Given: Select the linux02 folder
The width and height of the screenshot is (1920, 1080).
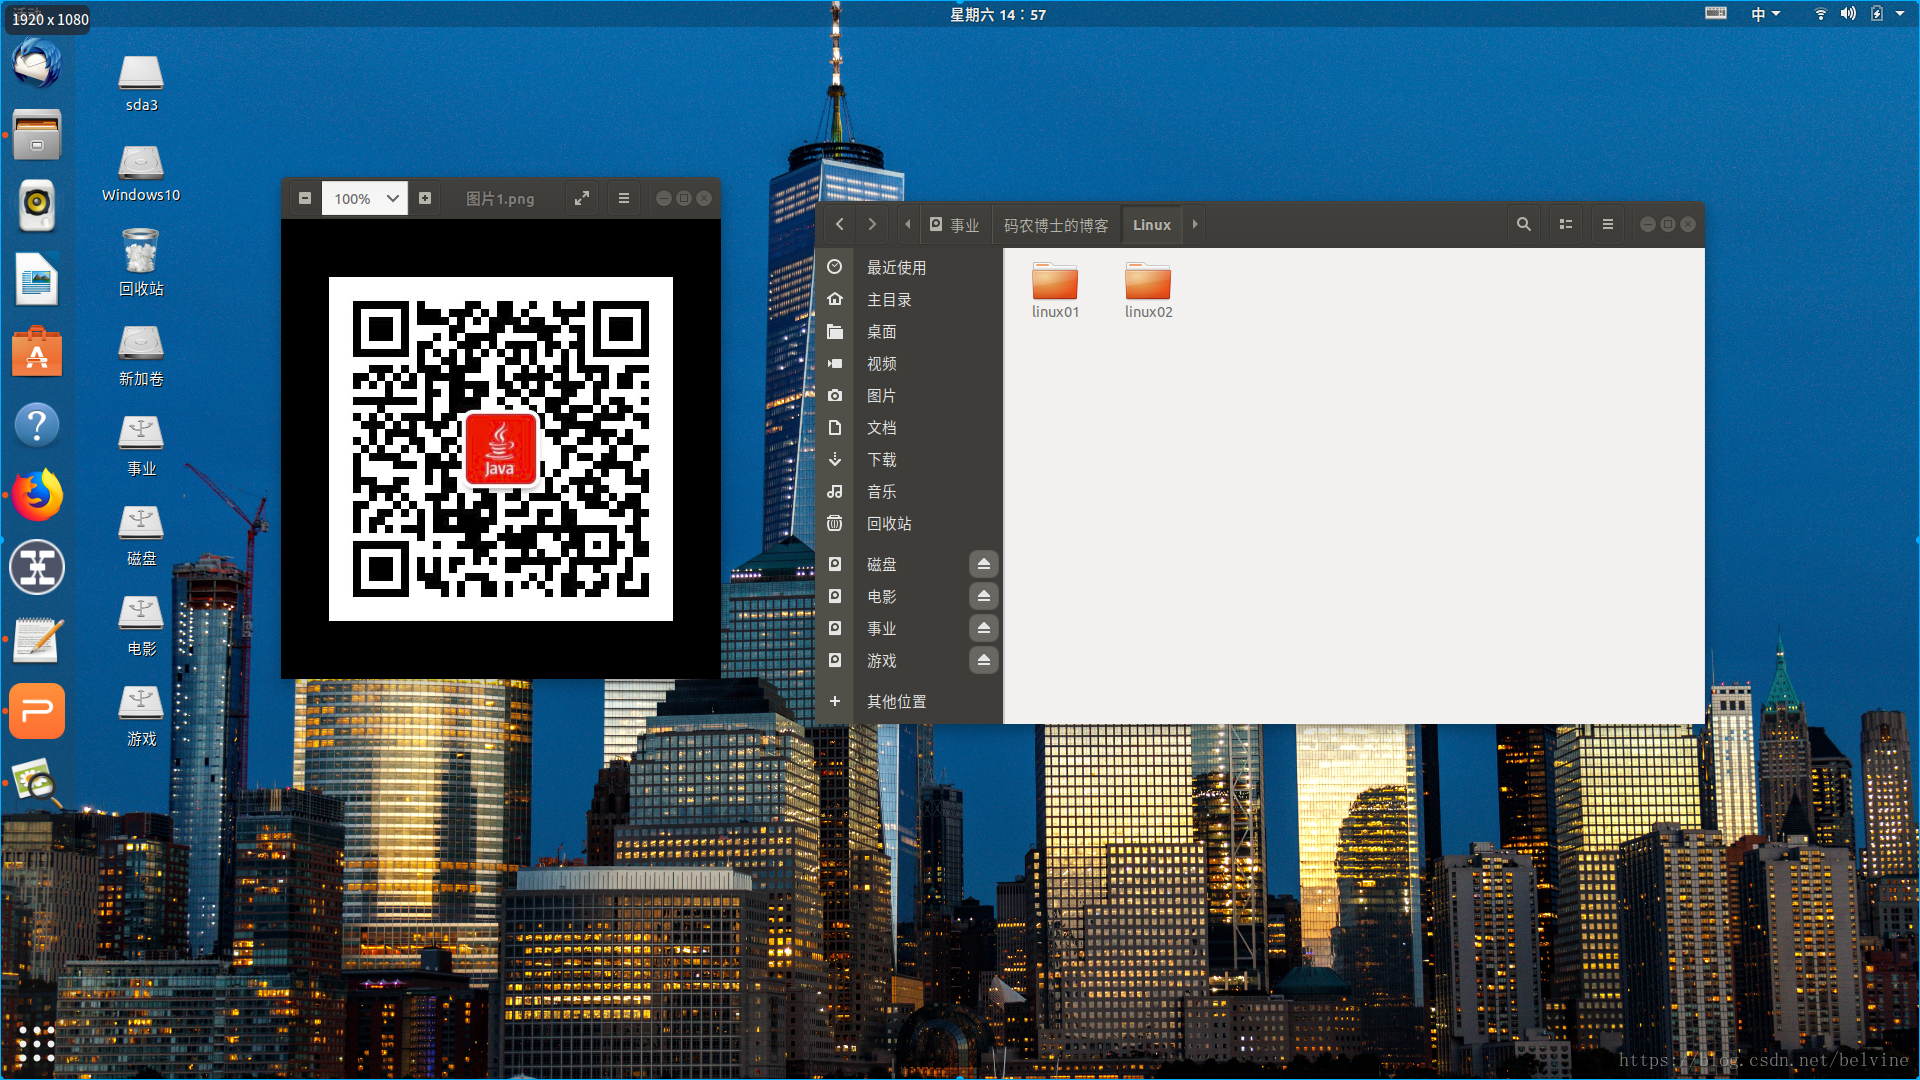Looking at the screenshot, I should (1148, 290).
